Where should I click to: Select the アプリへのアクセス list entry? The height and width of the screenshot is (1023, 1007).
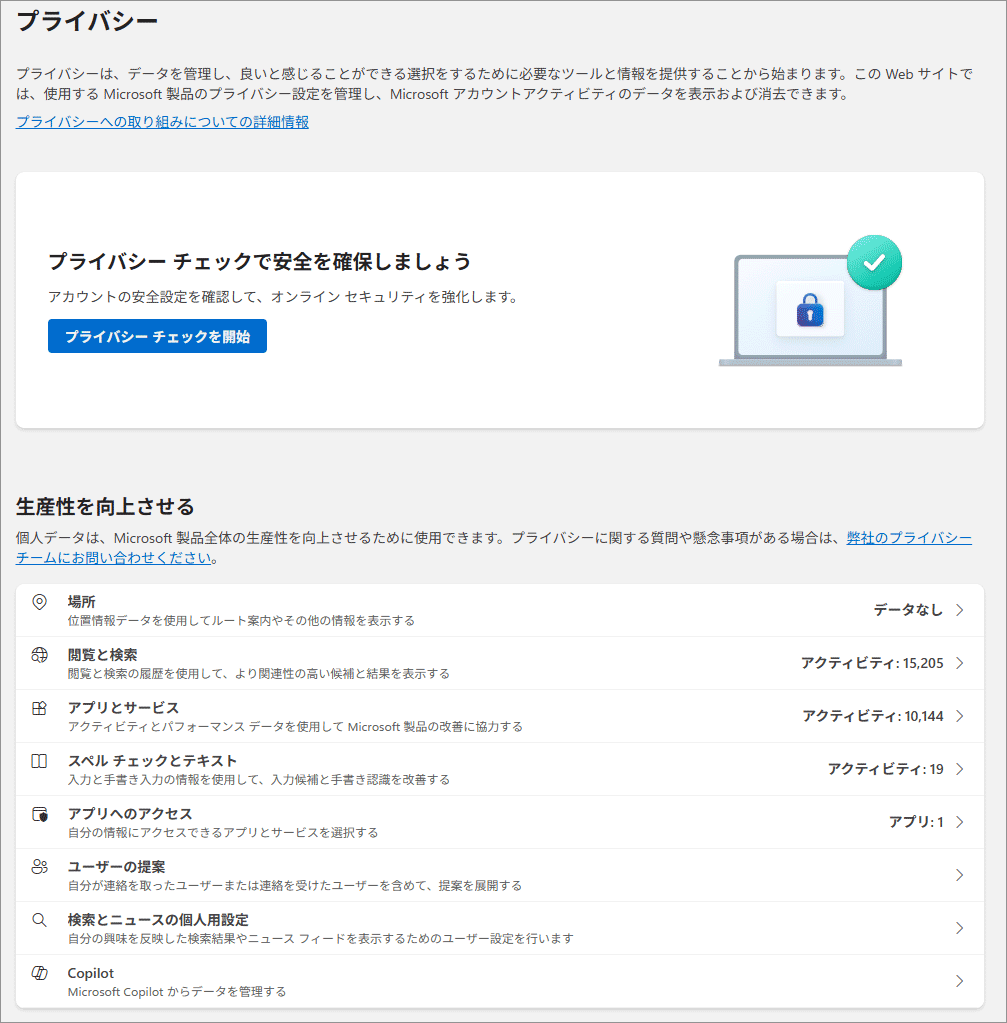coord(130,814)
